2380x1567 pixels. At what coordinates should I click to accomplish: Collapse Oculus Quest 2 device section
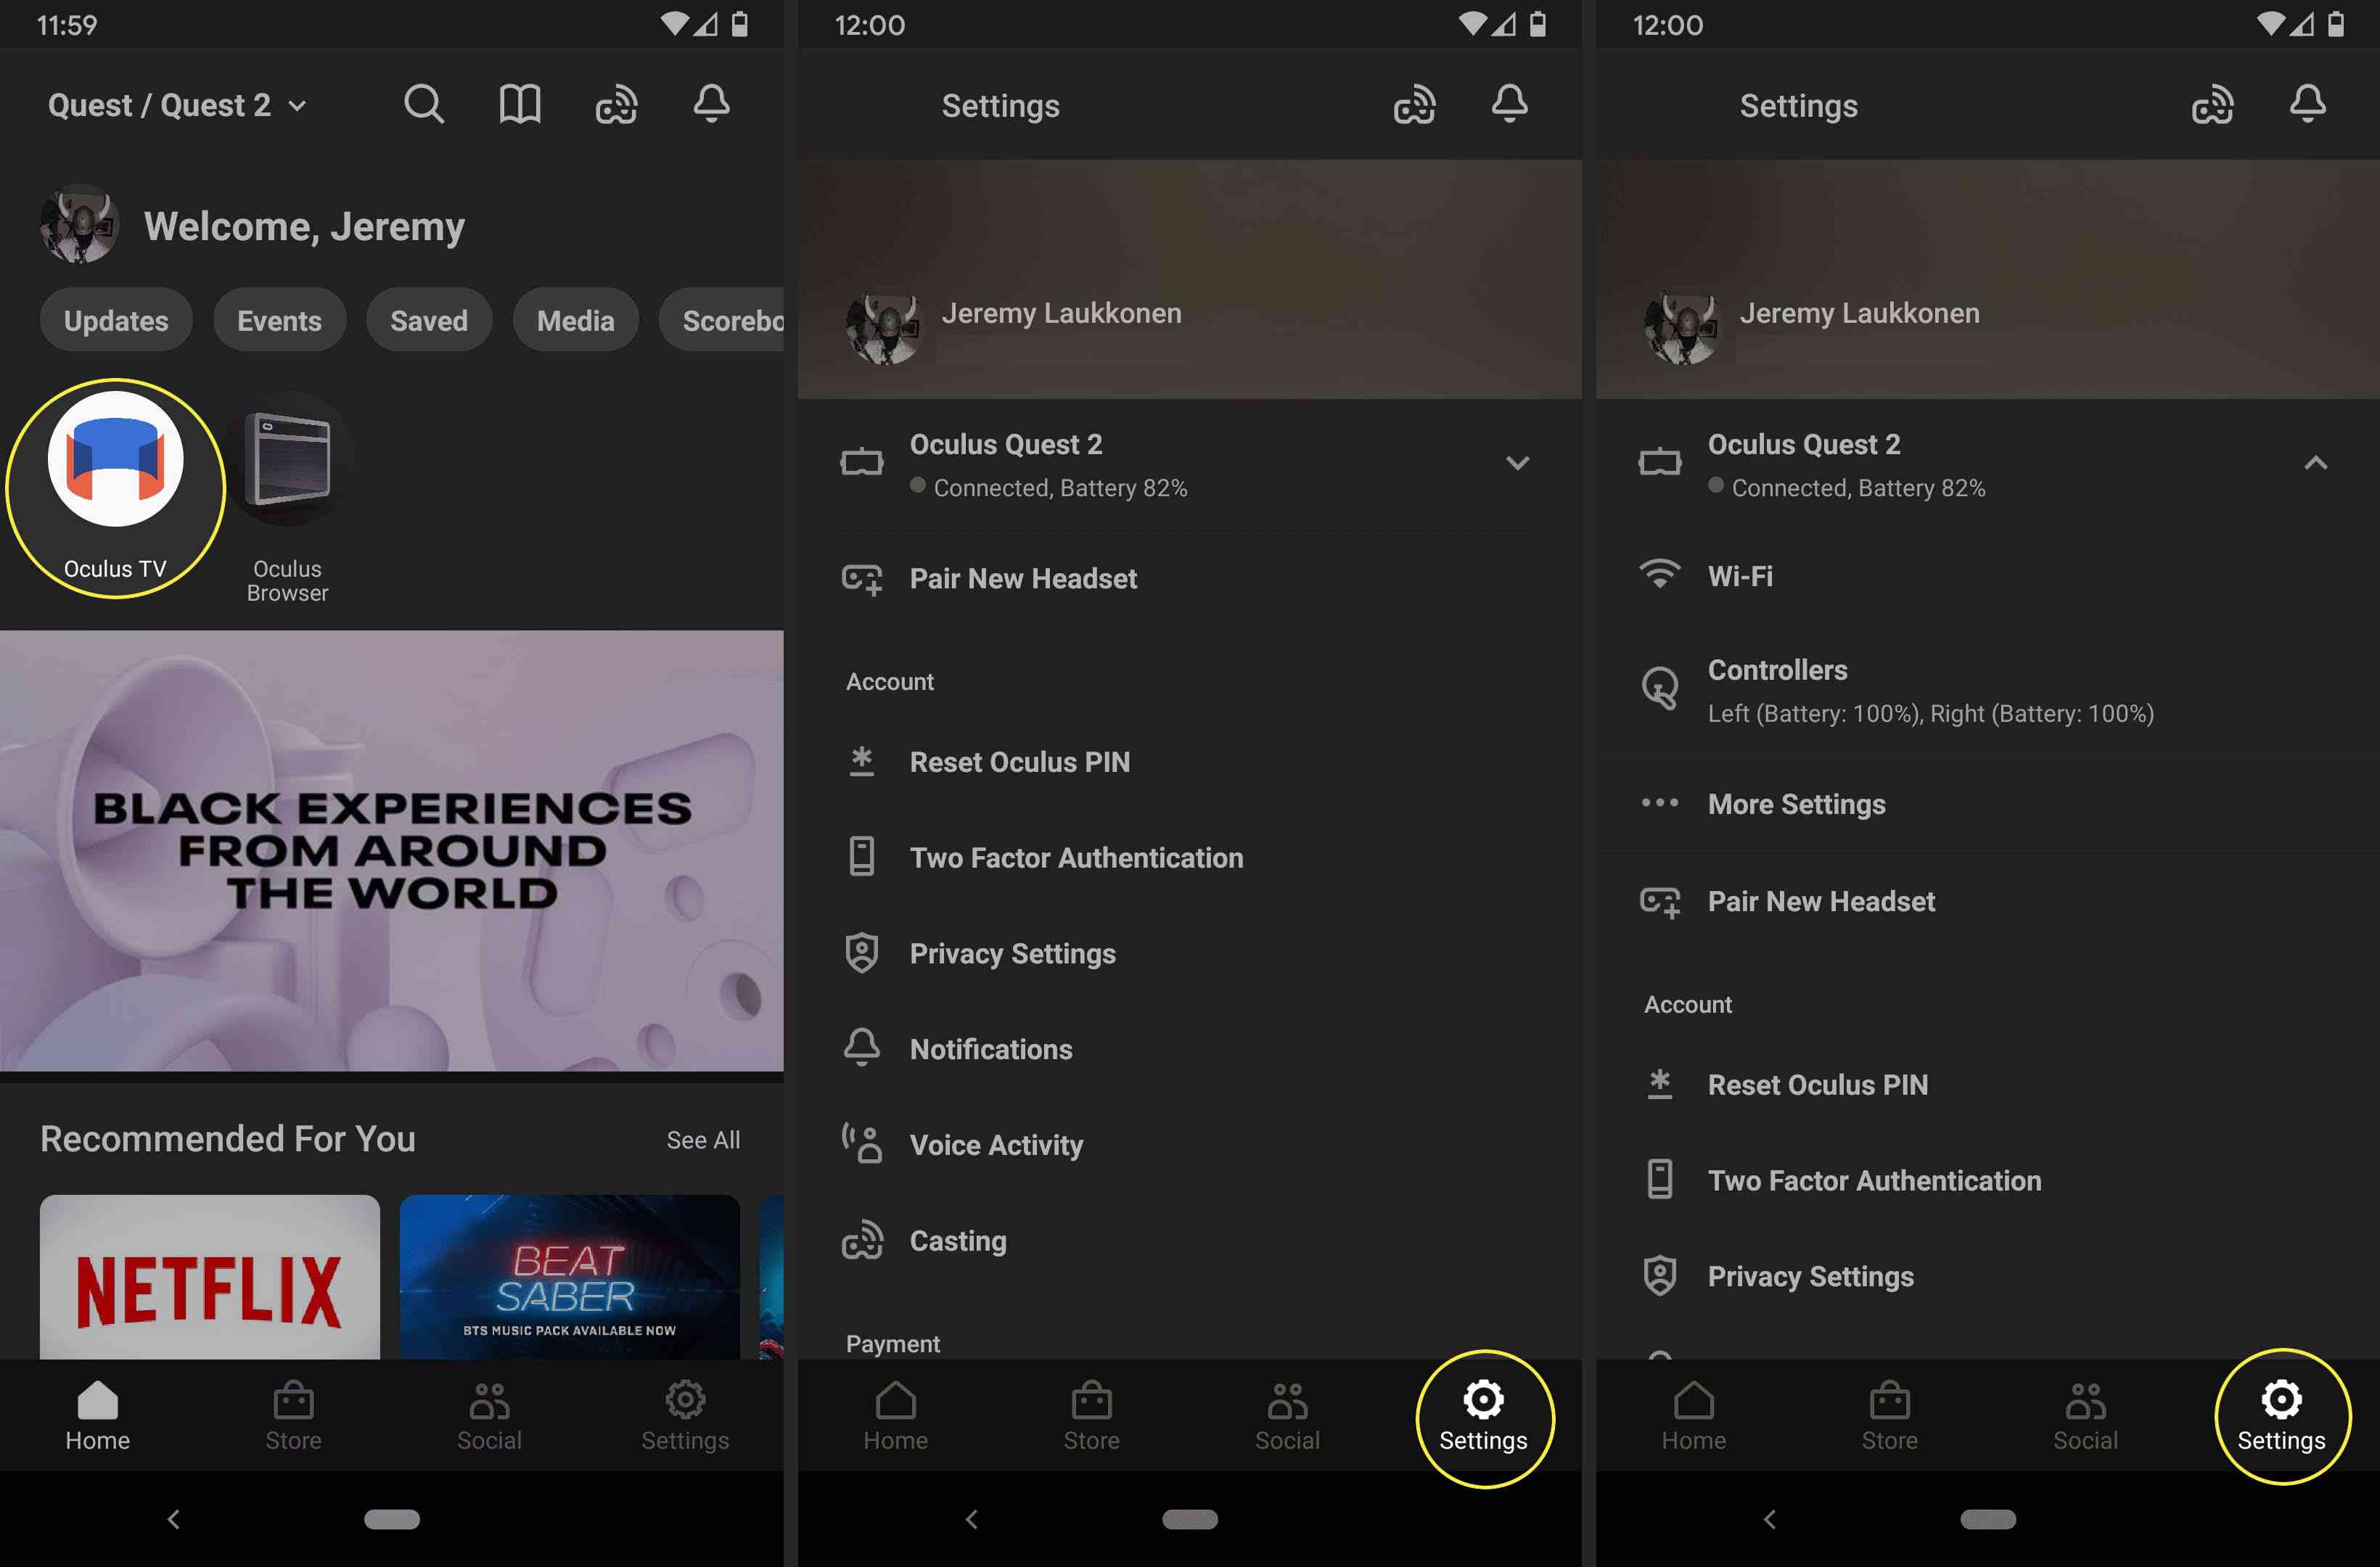point(2315,461)
